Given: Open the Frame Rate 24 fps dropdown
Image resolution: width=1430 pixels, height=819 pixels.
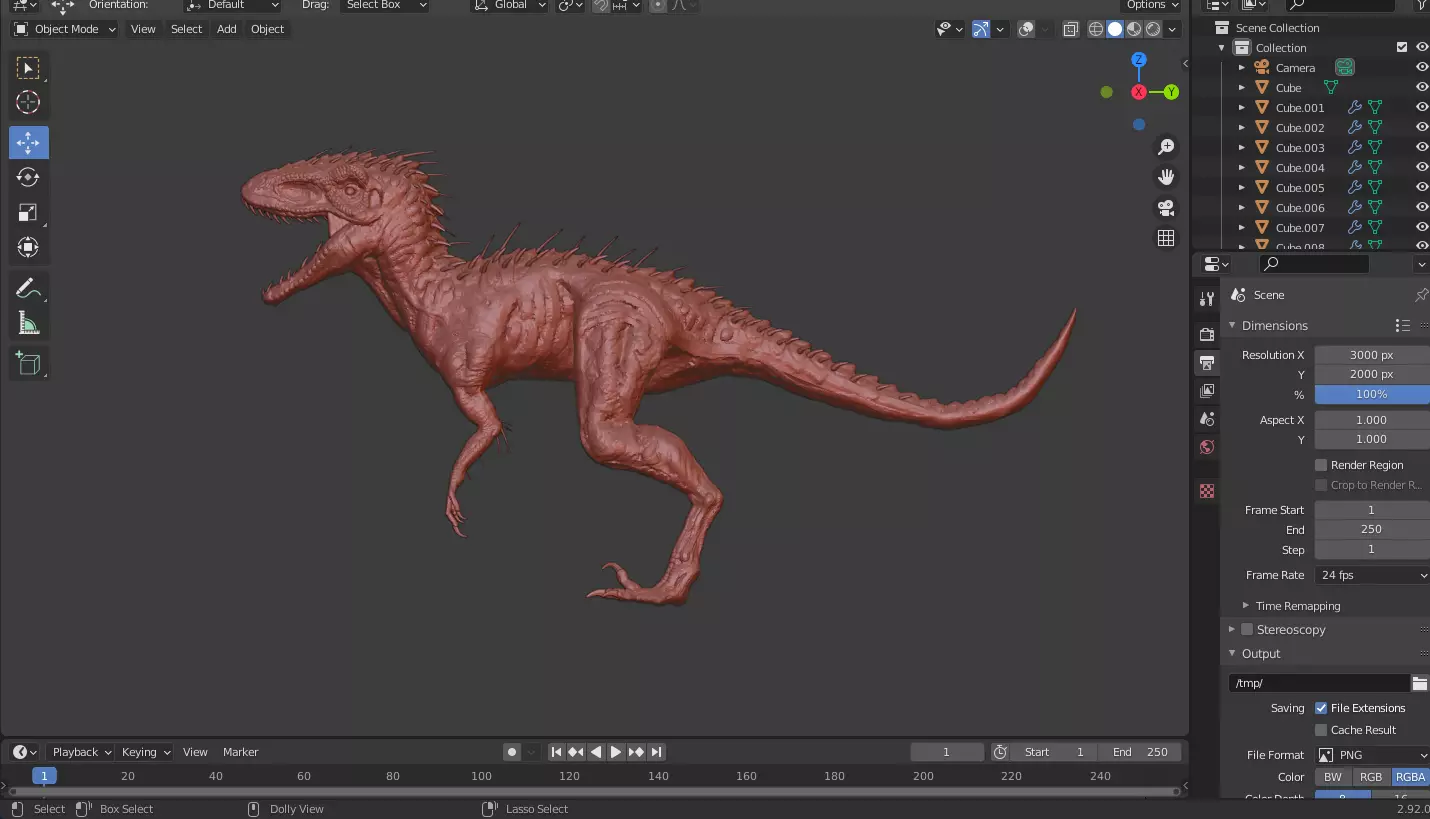Looking at the screenshot, I should [1372, 575].
